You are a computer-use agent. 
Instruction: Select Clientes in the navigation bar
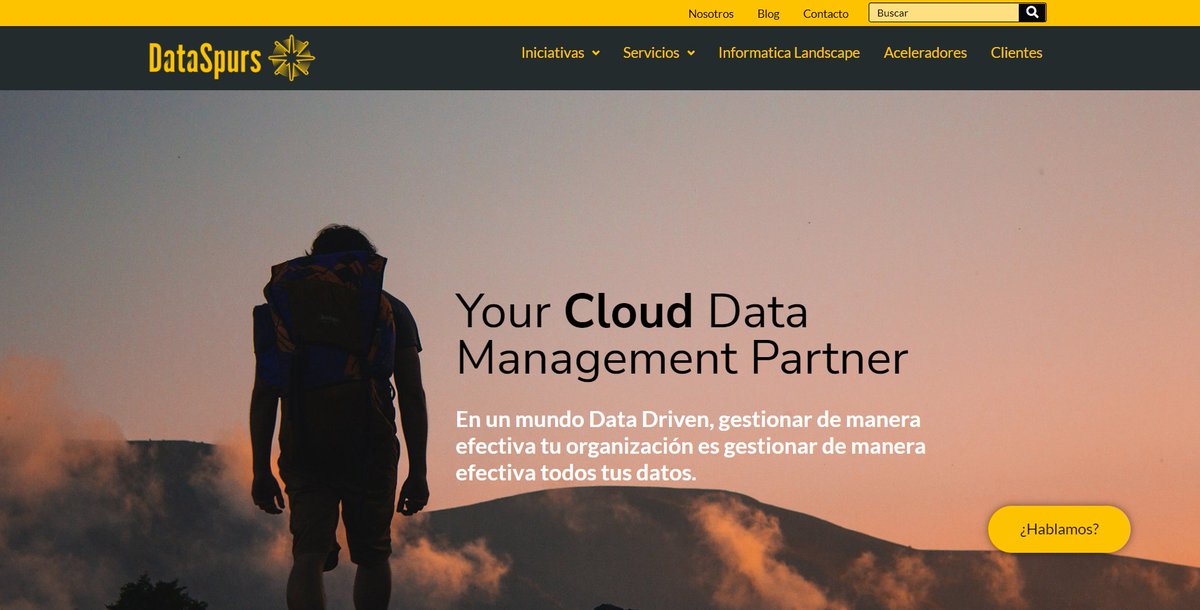[x=1016, y=52]
